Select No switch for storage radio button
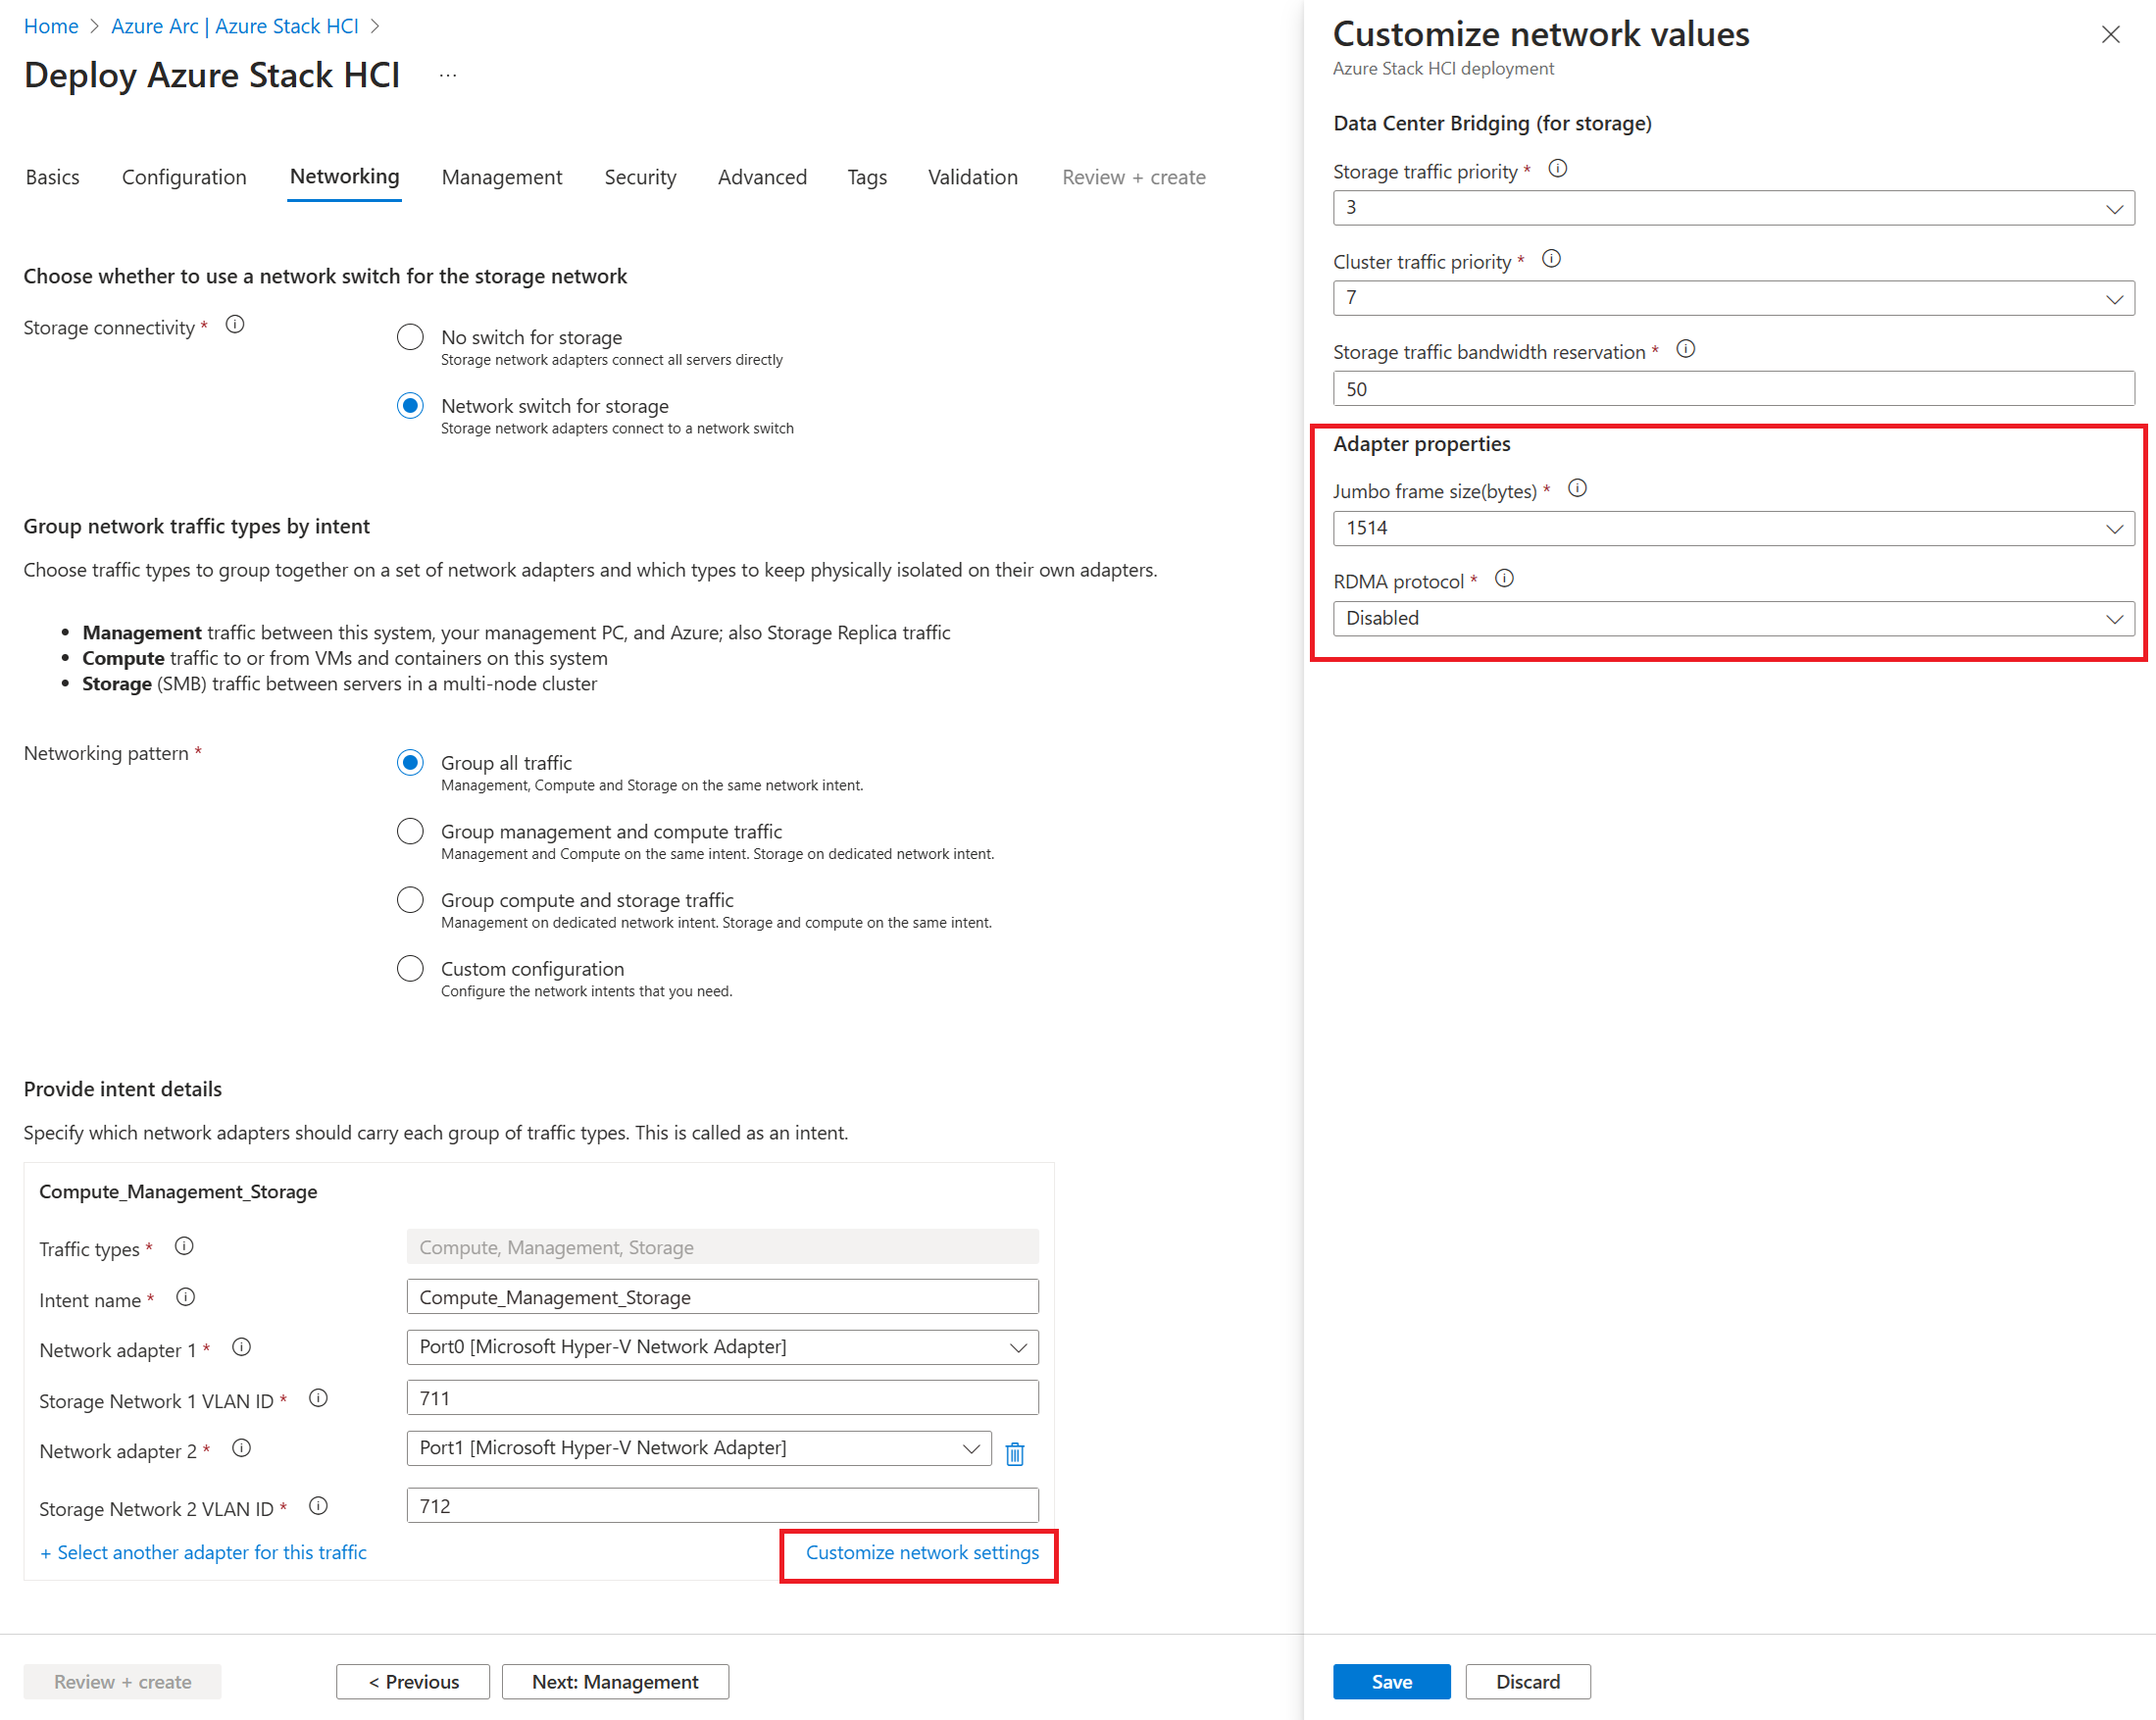Viewport: 2156px width, 1720px height. [x=409, y=338]
